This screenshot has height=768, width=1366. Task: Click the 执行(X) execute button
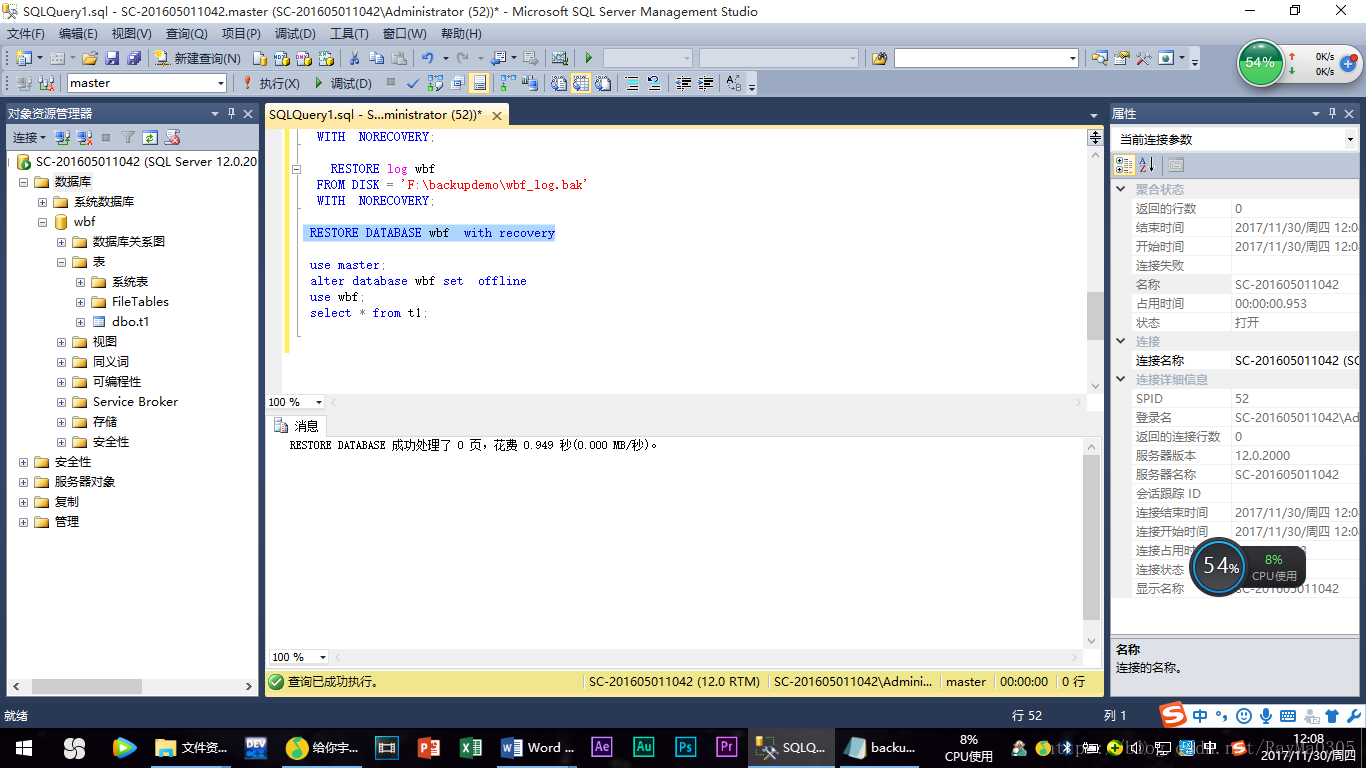click(x=270, y=83)
